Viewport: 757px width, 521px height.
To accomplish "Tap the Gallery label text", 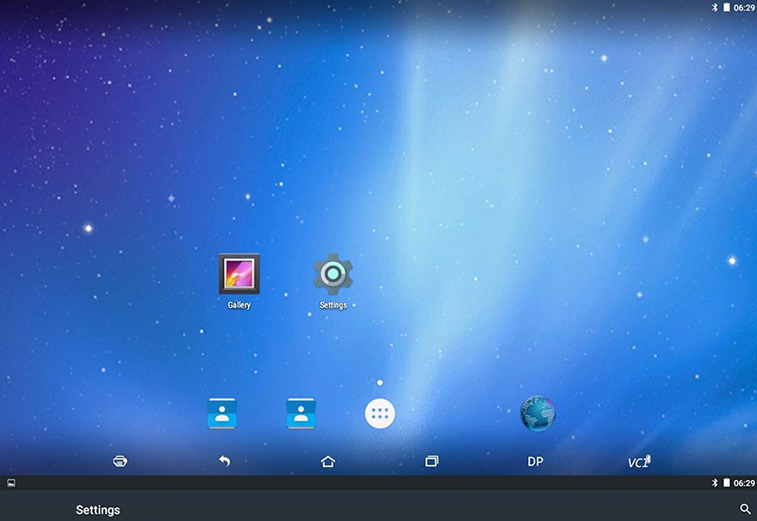I will (239, 305).
